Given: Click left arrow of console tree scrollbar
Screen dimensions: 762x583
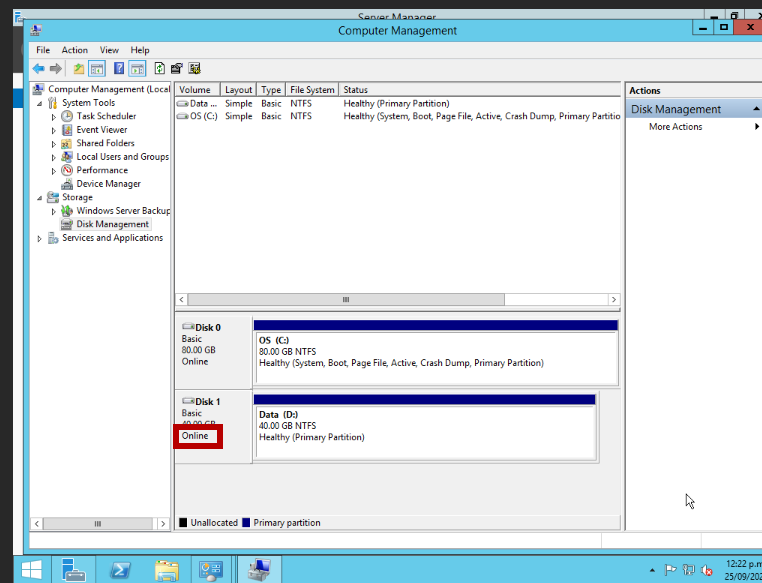Looking at the screenshot, I should (x=36, y=523).
